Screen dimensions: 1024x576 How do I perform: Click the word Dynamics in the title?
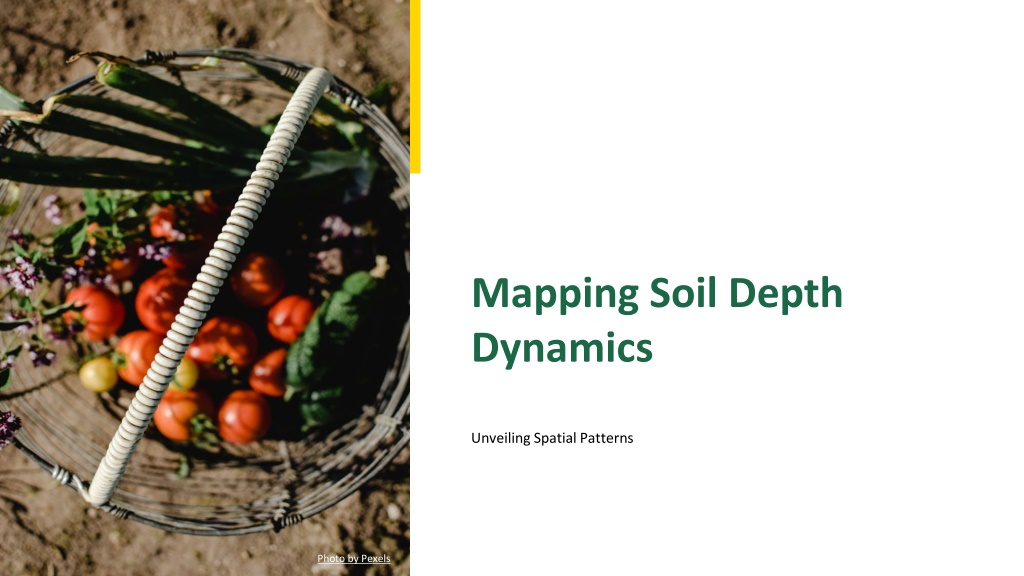click(x=561, y=348)
